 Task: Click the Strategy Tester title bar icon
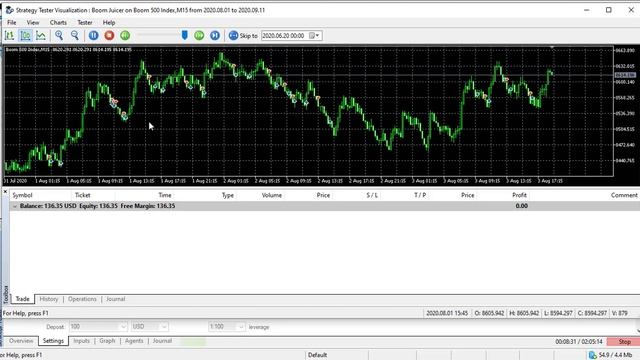point(9,10)
